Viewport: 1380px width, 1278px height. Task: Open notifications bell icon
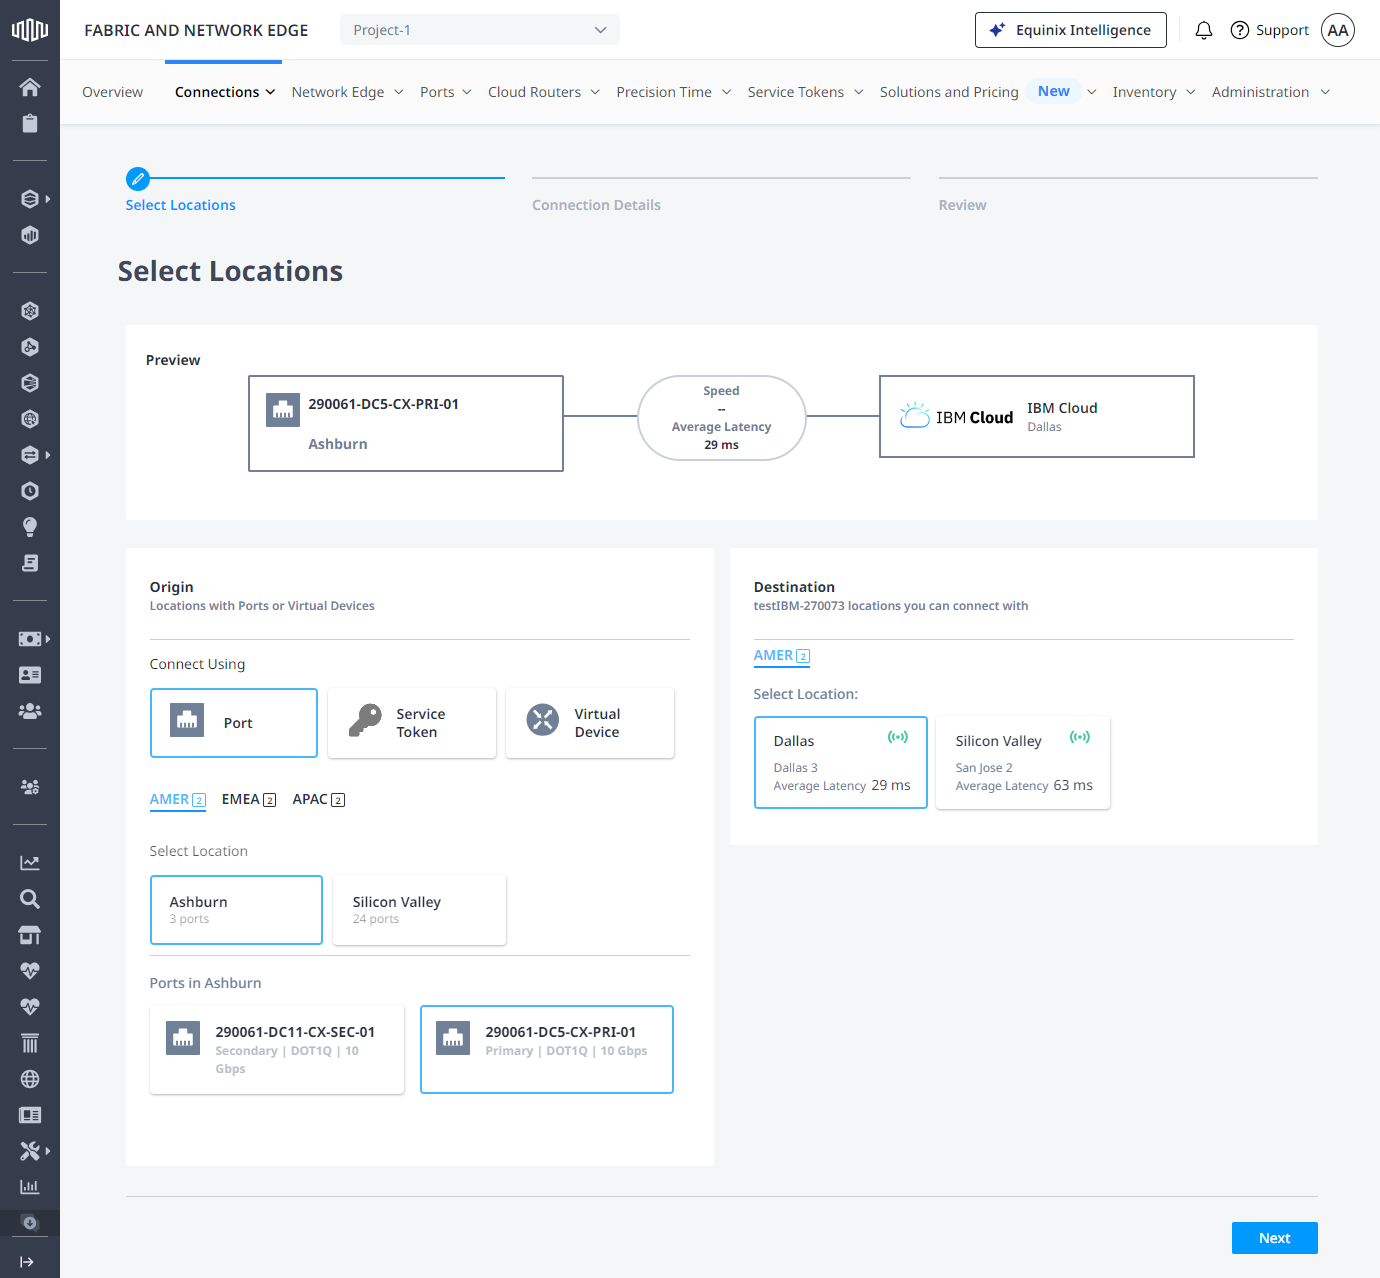click(x=1204, y=30)
